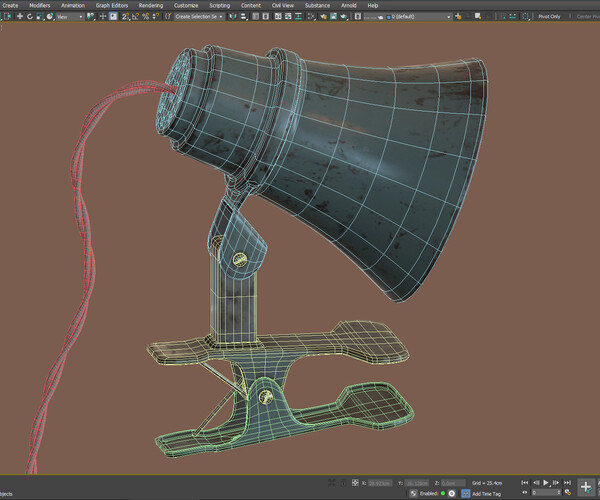600x500 pixels.
Task: Toggle the 2.5D Snaps button
Action: tap(125, 16)
